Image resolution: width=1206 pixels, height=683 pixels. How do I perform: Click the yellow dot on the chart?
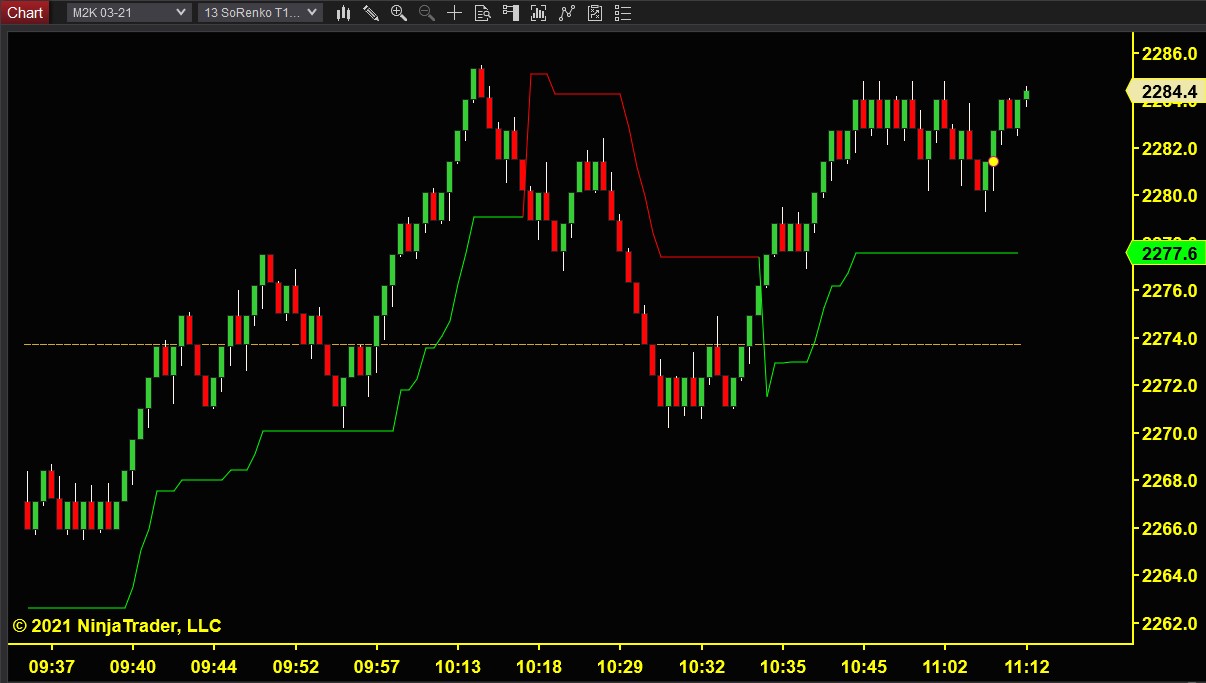point(993,161)
